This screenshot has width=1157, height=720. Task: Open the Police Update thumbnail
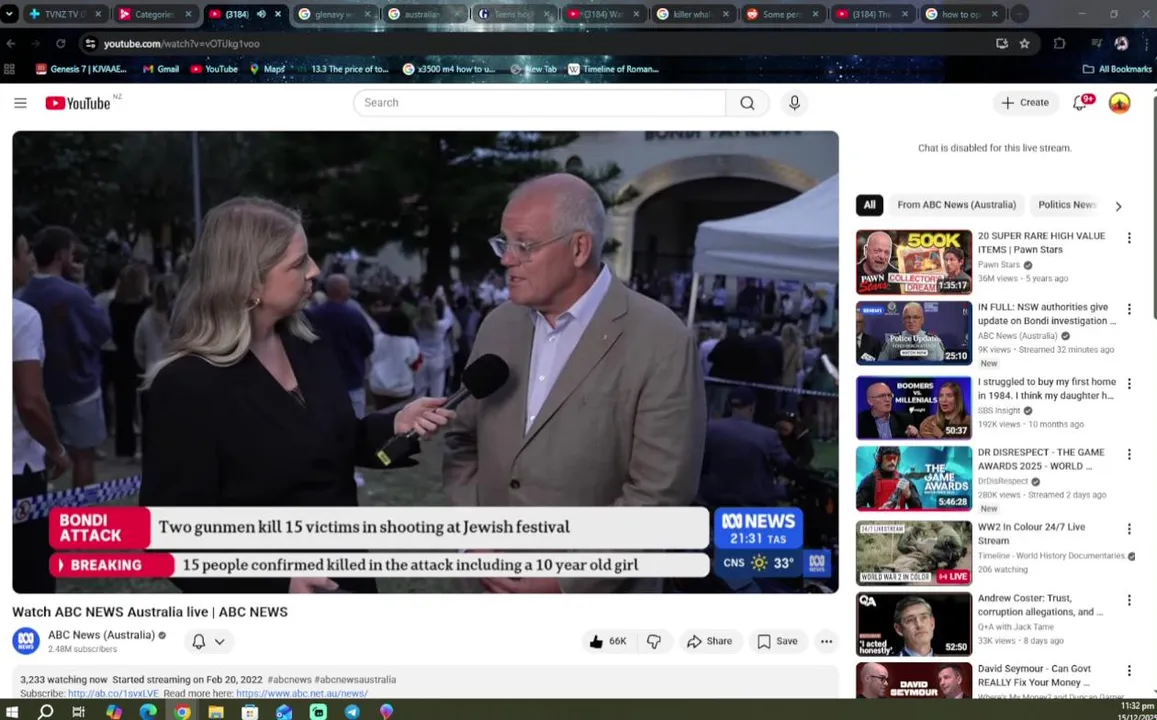coord(913,333)
